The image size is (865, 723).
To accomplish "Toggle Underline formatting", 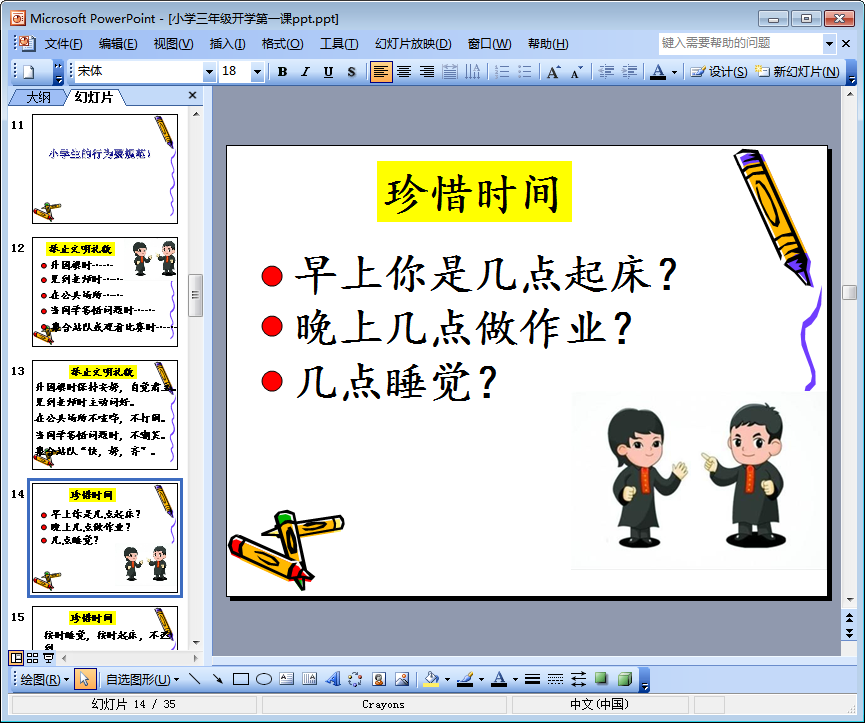I will 328,72.
